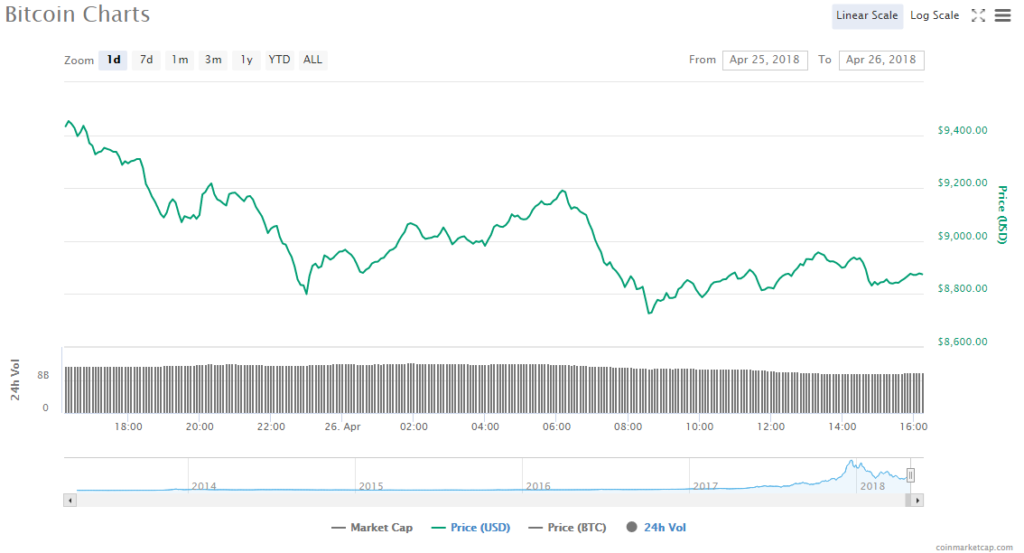Click the navigator range handle near 2018
The width and height of the screenshot is (1024, 553).
click(x=910, y=475)
